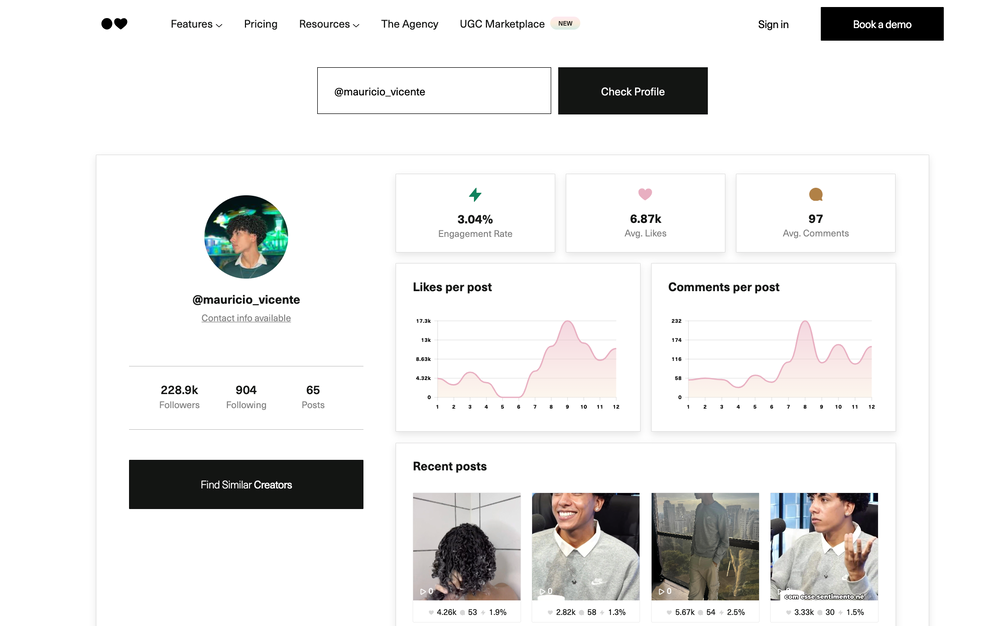Click the pink heart Avg. Likes icon
The image size is (1000, 626).
click(x=645, y=195)
